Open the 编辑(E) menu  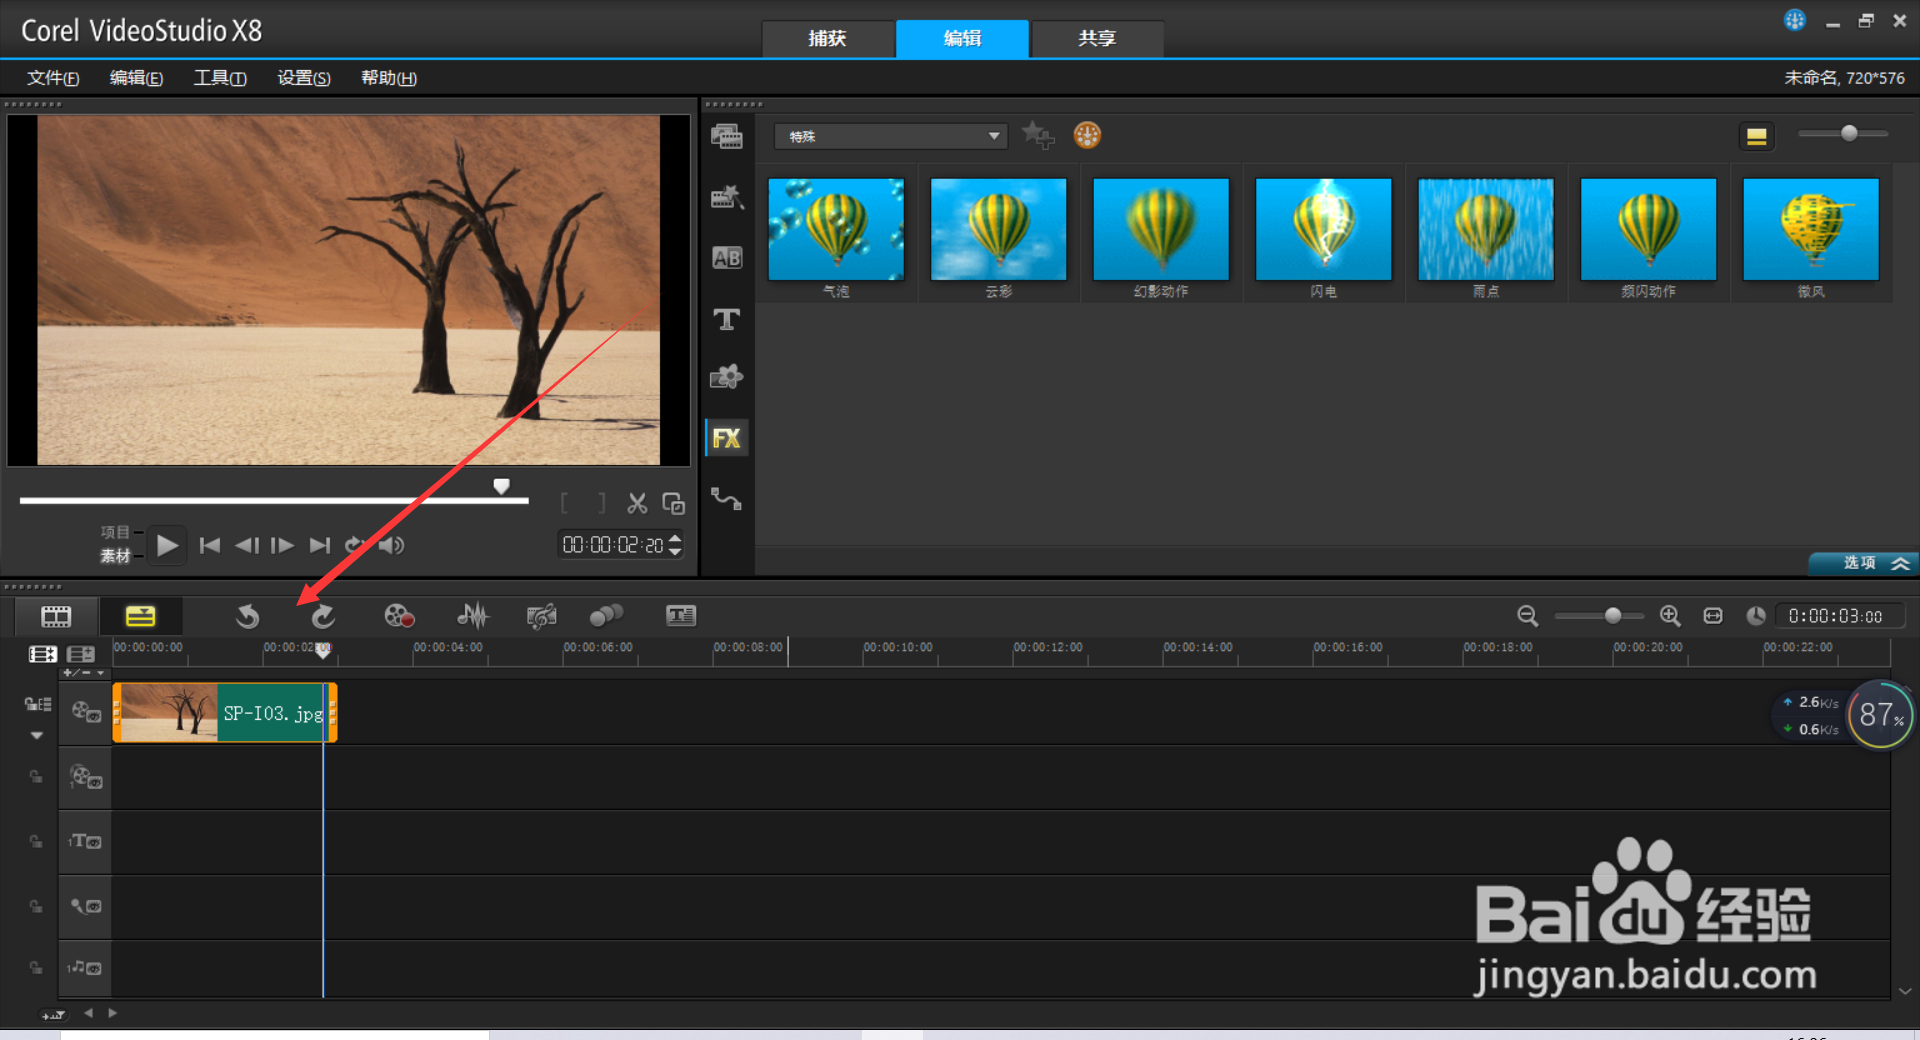(x=136, y=78)
